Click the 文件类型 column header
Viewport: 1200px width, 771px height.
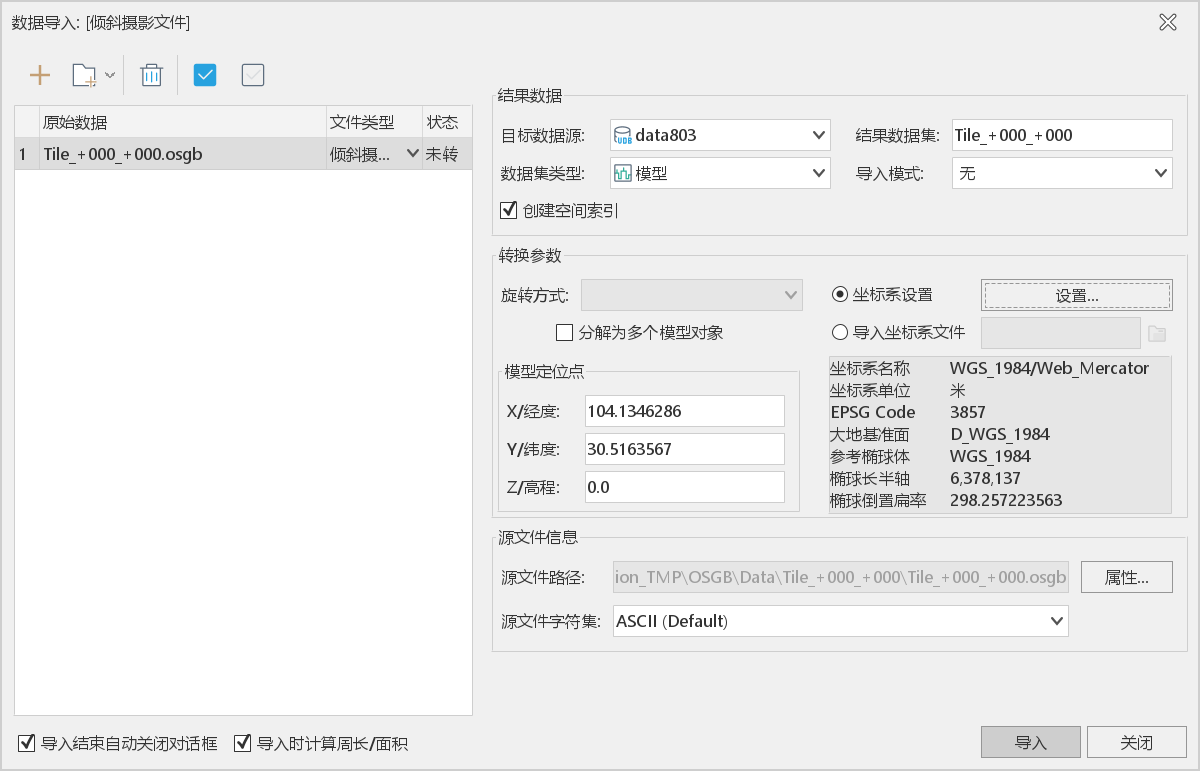pyautogui.click(x=373, y=122)
